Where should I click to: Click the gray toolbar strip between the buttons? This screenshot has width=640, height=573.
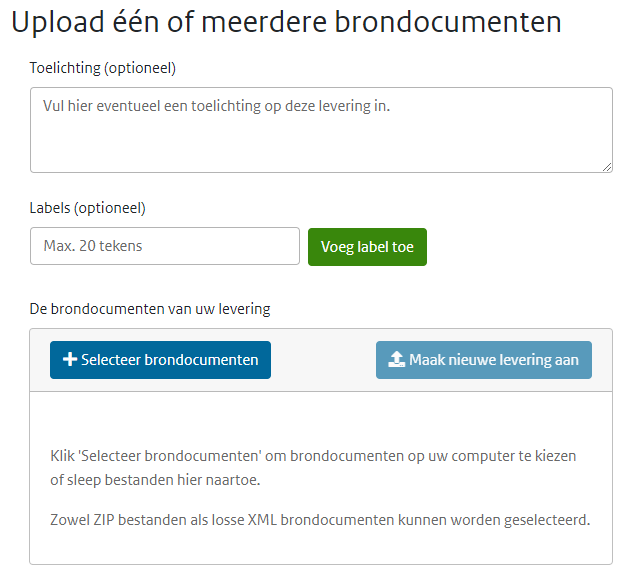click(323, 360)
